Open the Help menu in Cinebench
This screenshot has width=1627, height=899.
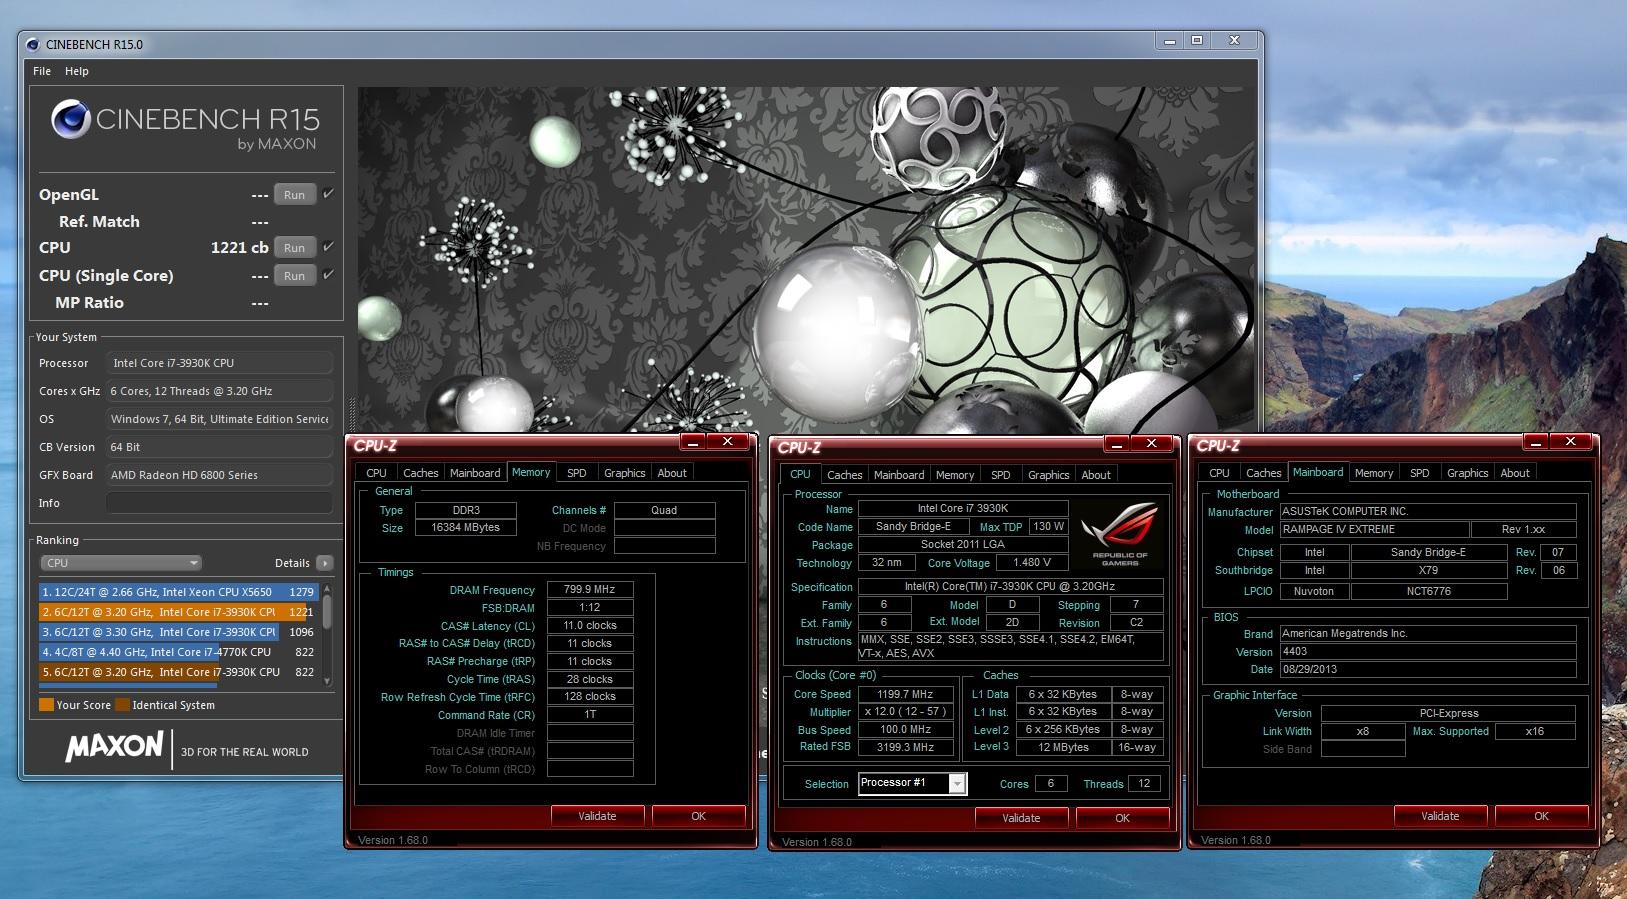(x=77, y=71)
